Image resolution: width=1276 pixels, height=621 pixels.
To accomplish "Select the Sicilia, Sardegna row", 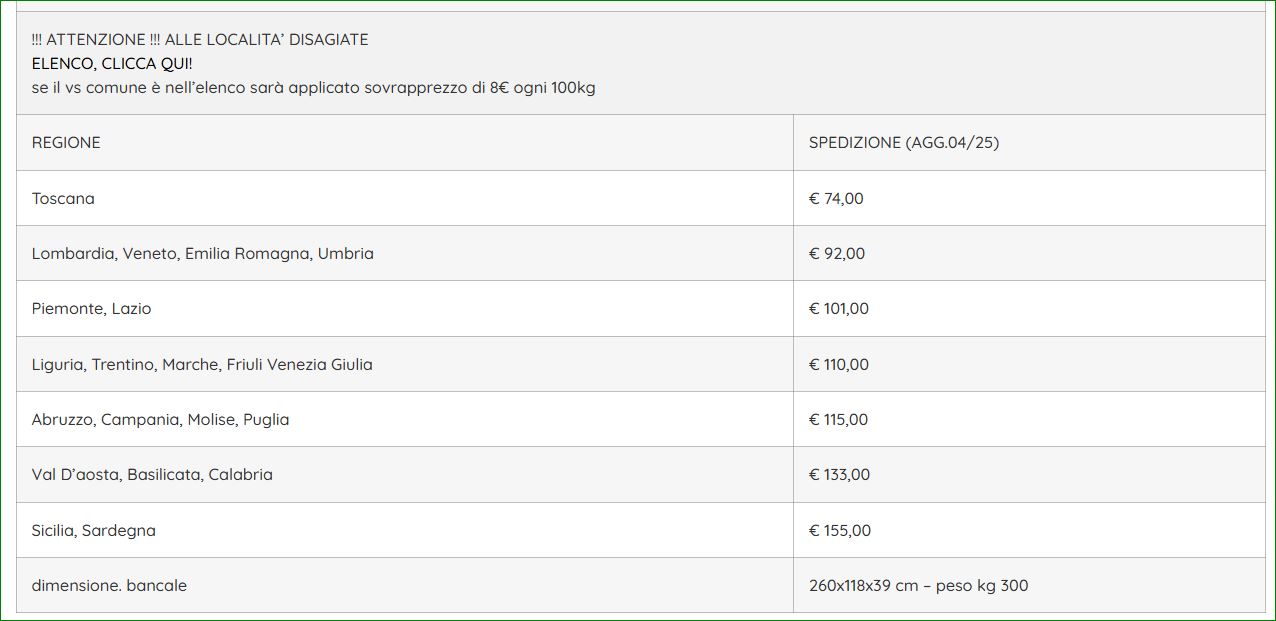I will coord(640,530).
